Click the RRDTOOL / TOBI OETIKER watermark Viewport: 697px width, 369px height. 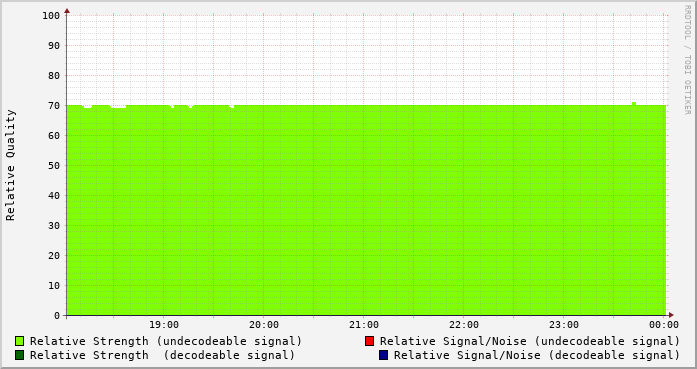pos(687,60)
